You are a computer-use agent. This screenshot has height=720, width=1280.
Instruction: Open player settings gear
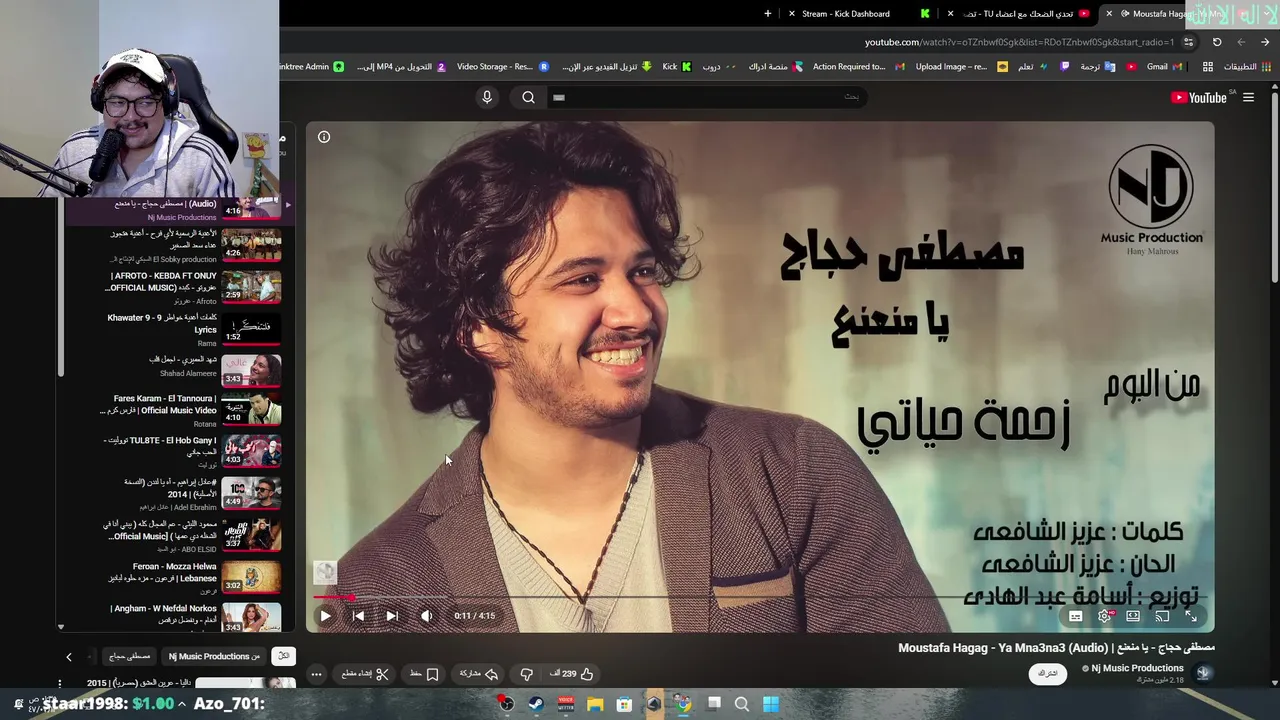coord(1104,616)
